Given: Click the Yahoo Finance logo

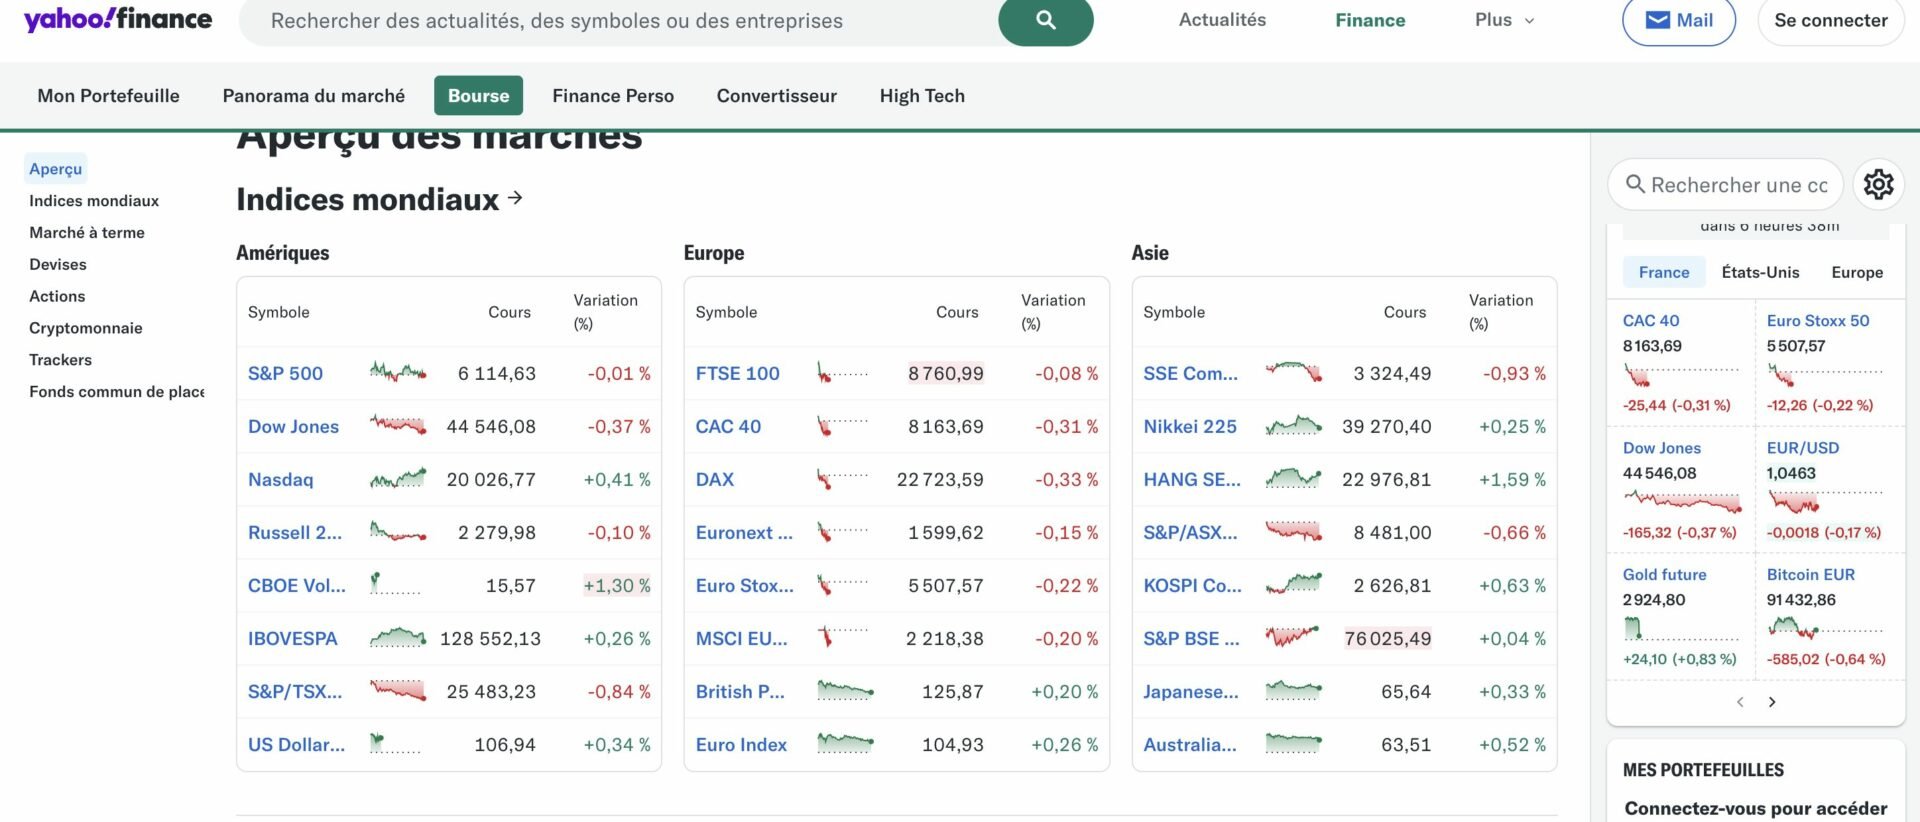Looking at the screenshot, I should [x=117, y=19].
